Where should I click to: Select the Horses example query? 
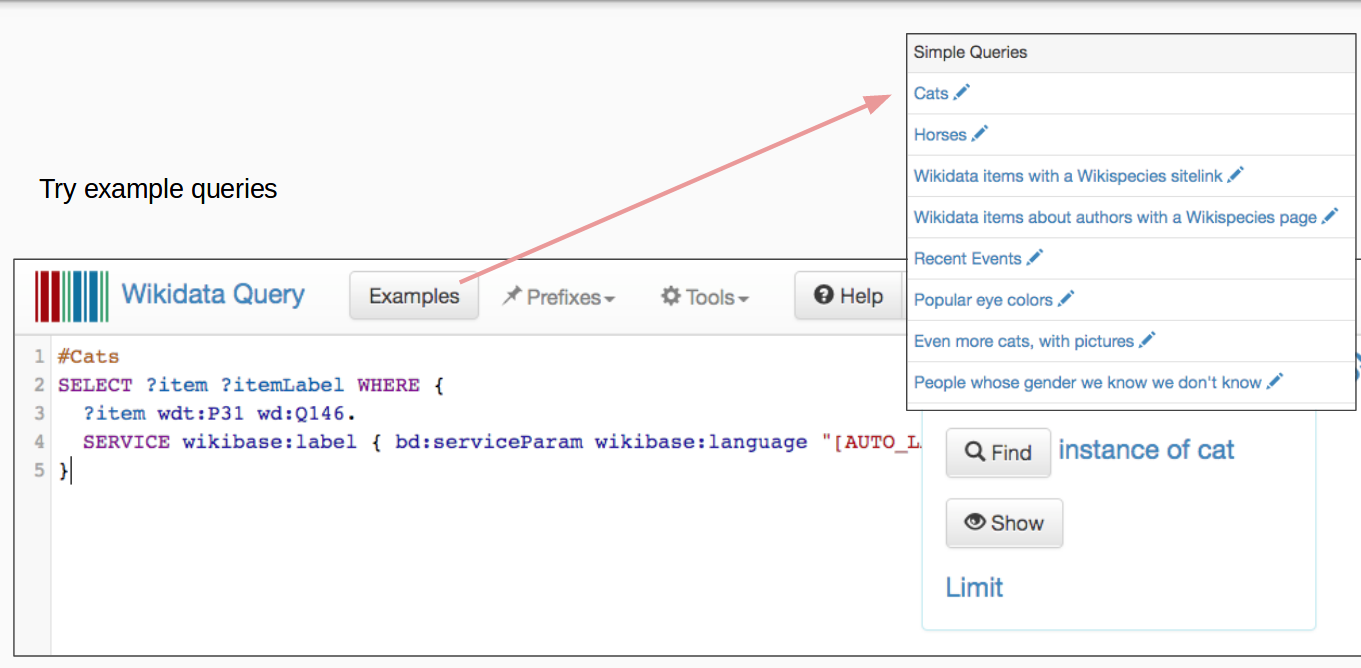point(940,134)
